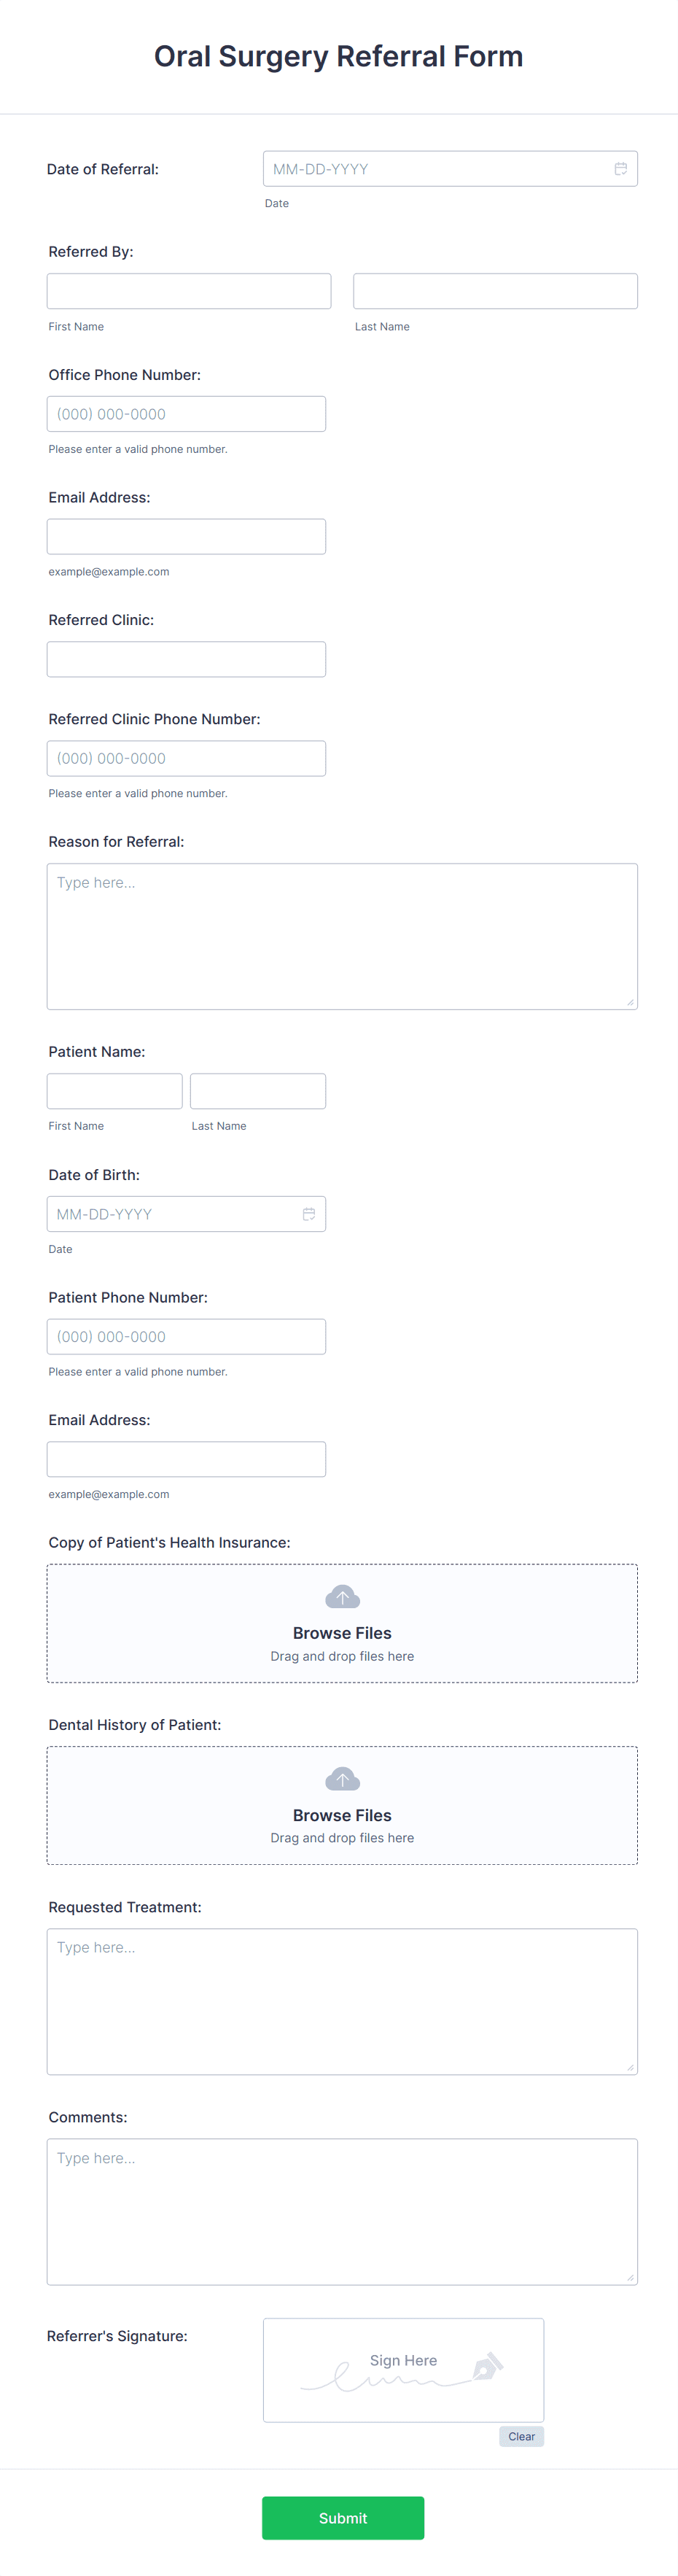Open the Date of Birth calendar picker
Screen dimensions: 678x2576
tap(309, 1213)
